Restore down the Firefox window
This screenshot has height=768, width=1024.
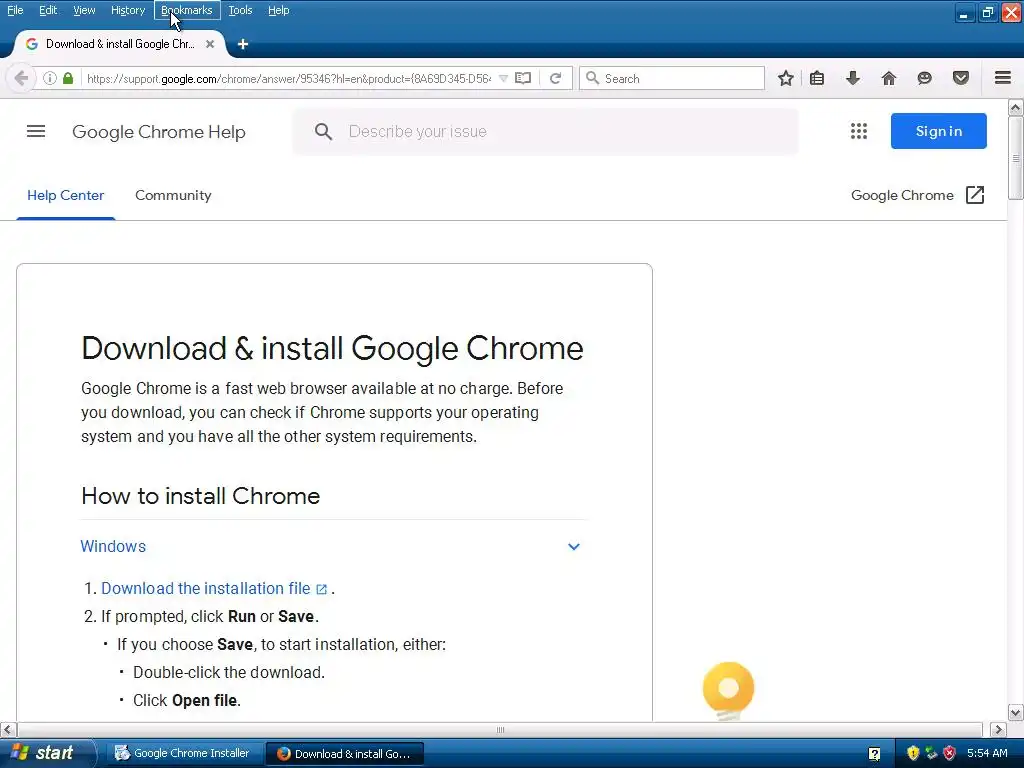pyautogui.click(x=987, y=12)
